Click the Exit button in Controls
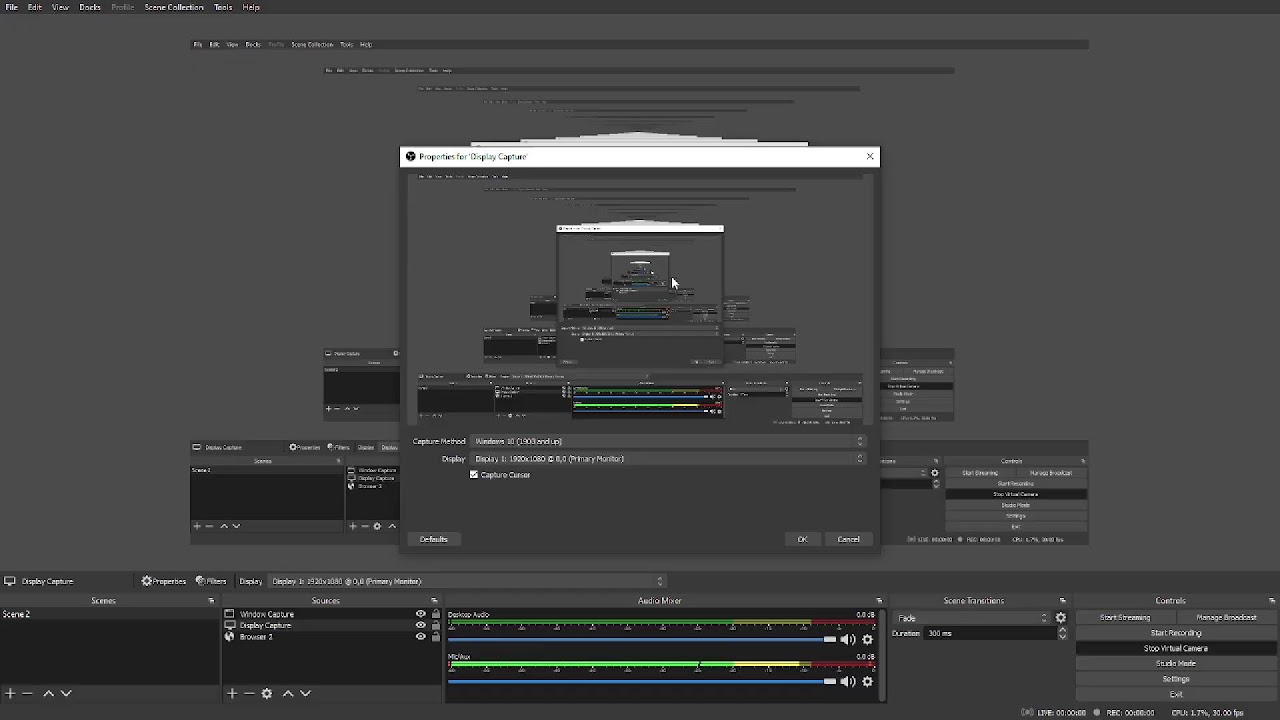The height and width of the screenshot is (720, 1280). [1176, 694]
